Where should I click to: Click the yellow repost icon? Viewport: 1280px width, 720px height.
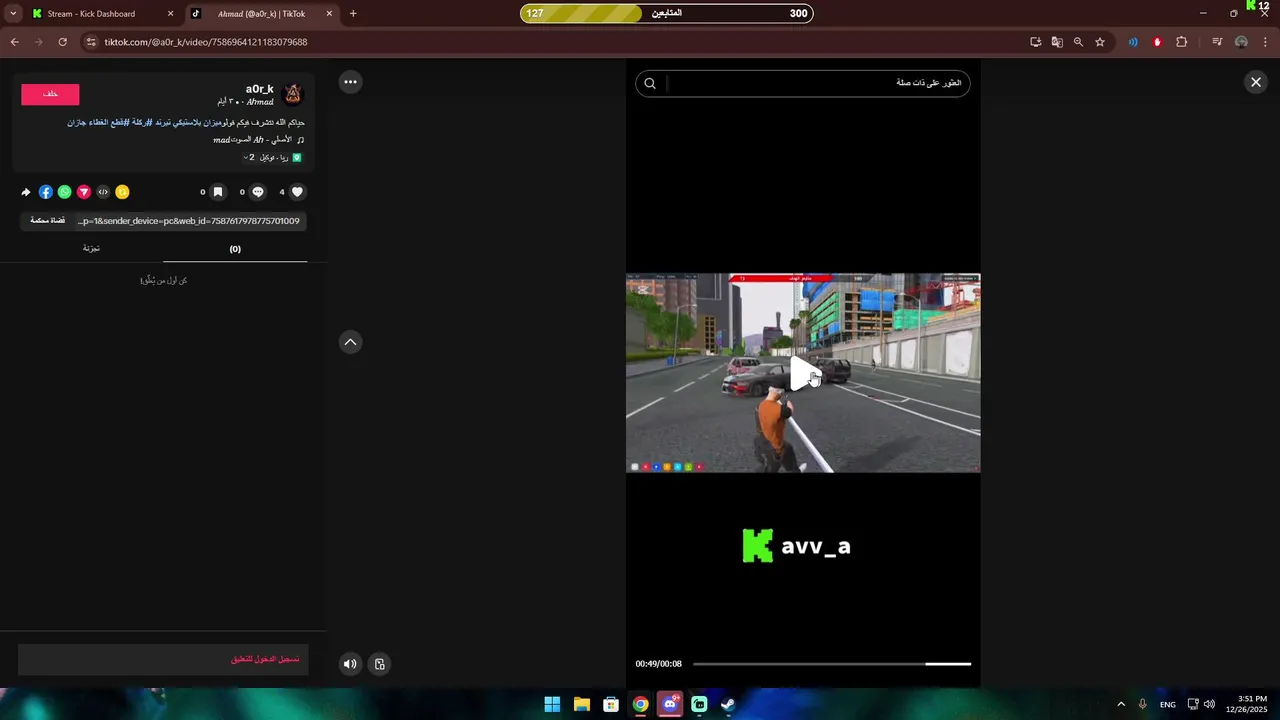point(122,192)
